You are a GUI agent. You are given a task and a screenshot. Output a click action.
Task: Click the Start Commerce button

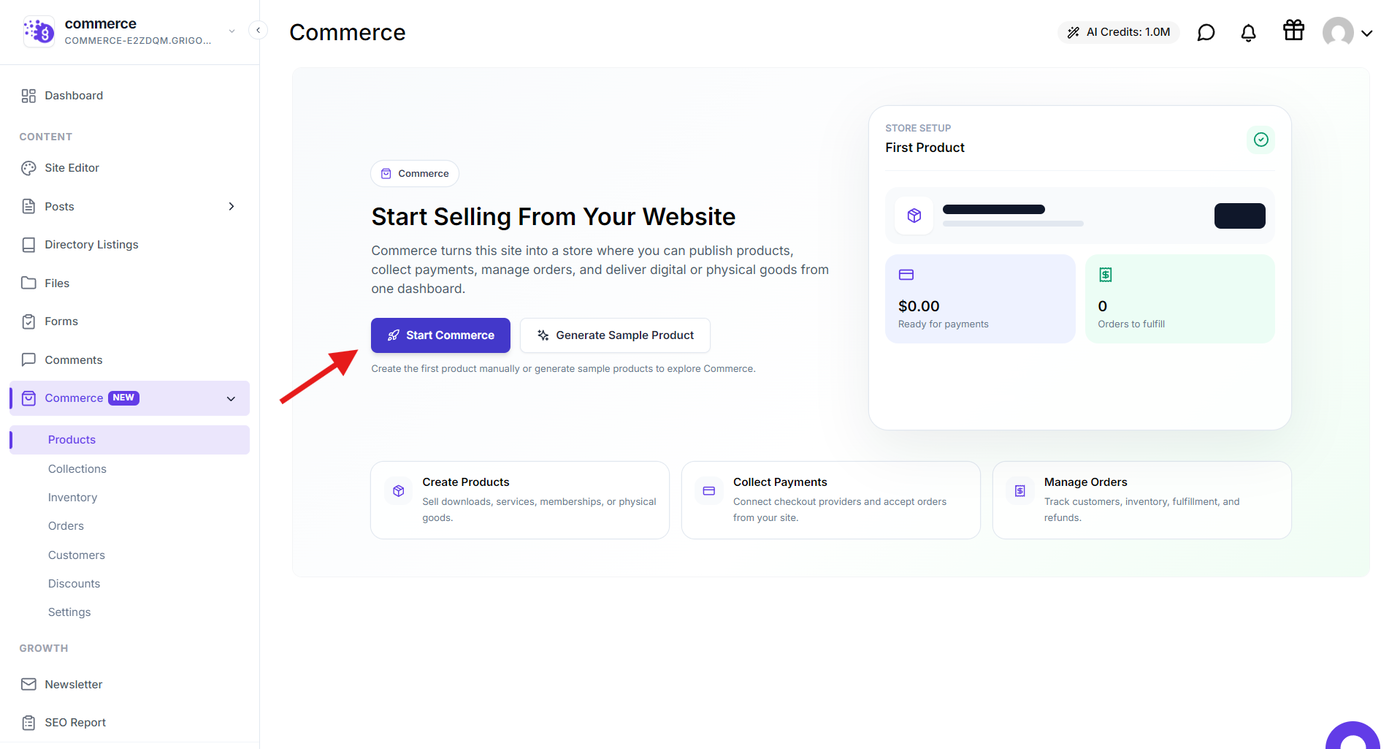[x=440, y=335]
